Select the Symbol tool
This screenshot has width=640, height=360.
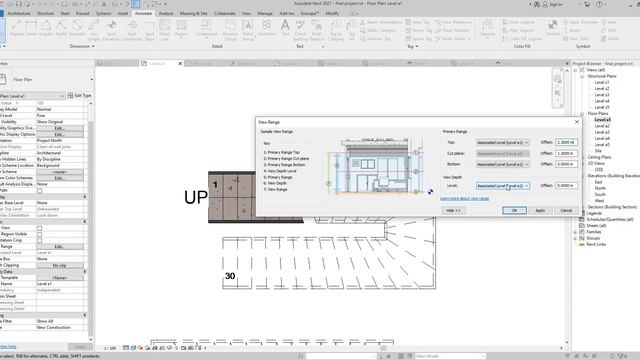click(553, 28)
